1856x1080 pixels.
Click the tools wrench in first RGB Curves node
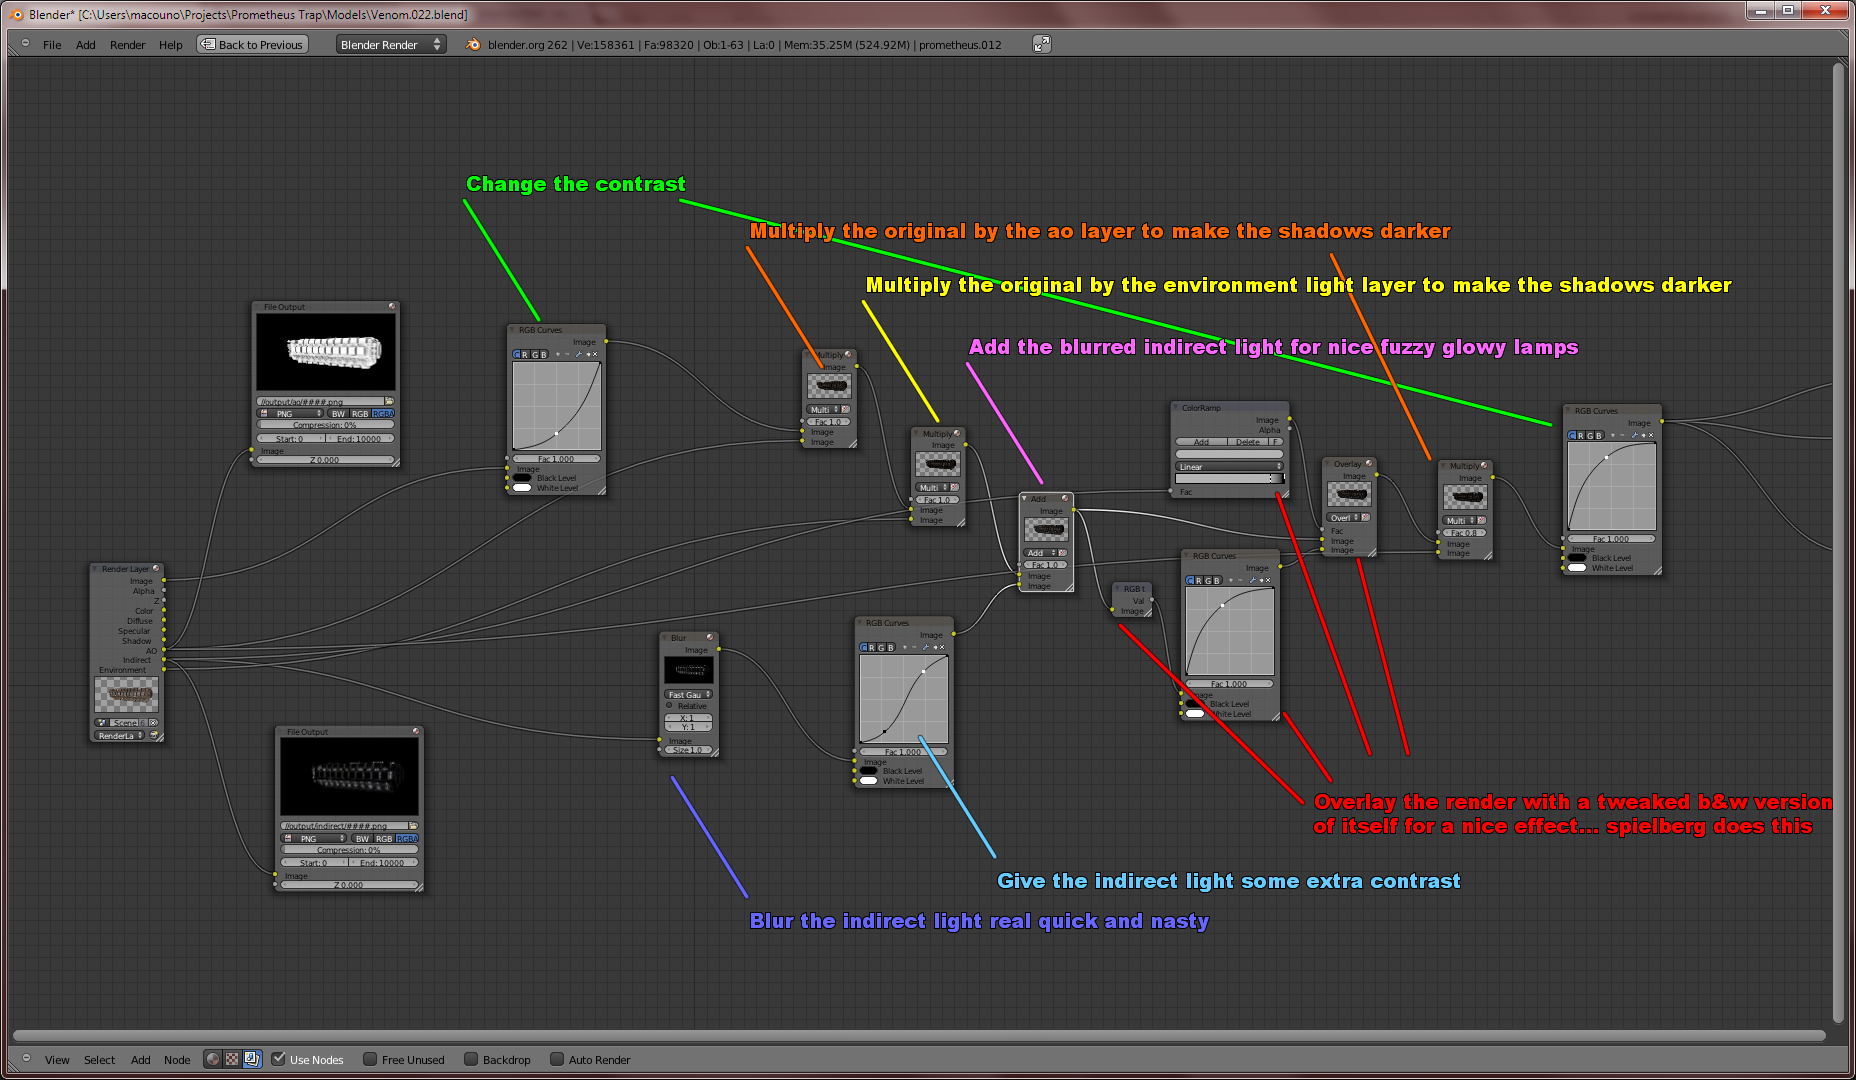click(x=578, y=354)
